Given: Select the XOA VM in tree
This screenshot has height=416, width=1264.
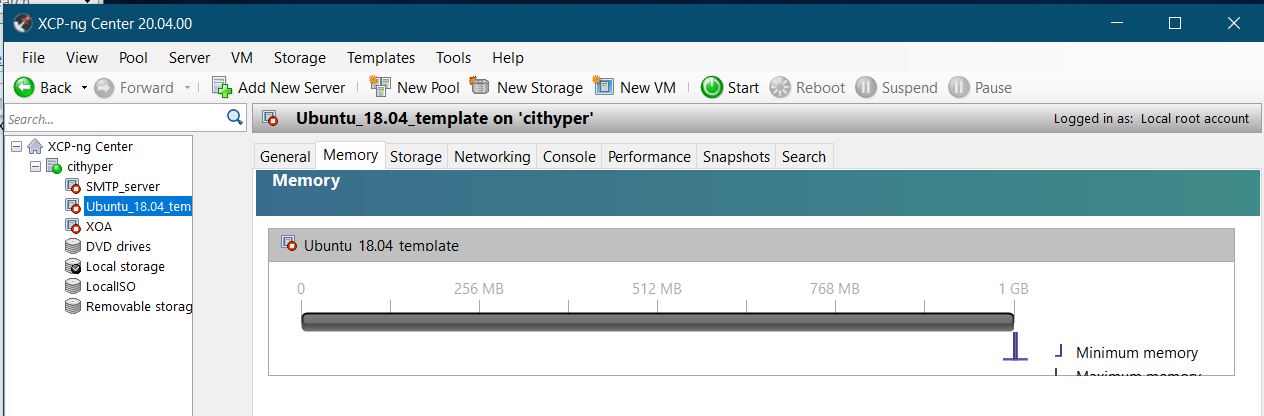Looking at the screenshot, I should pos(99,226).
